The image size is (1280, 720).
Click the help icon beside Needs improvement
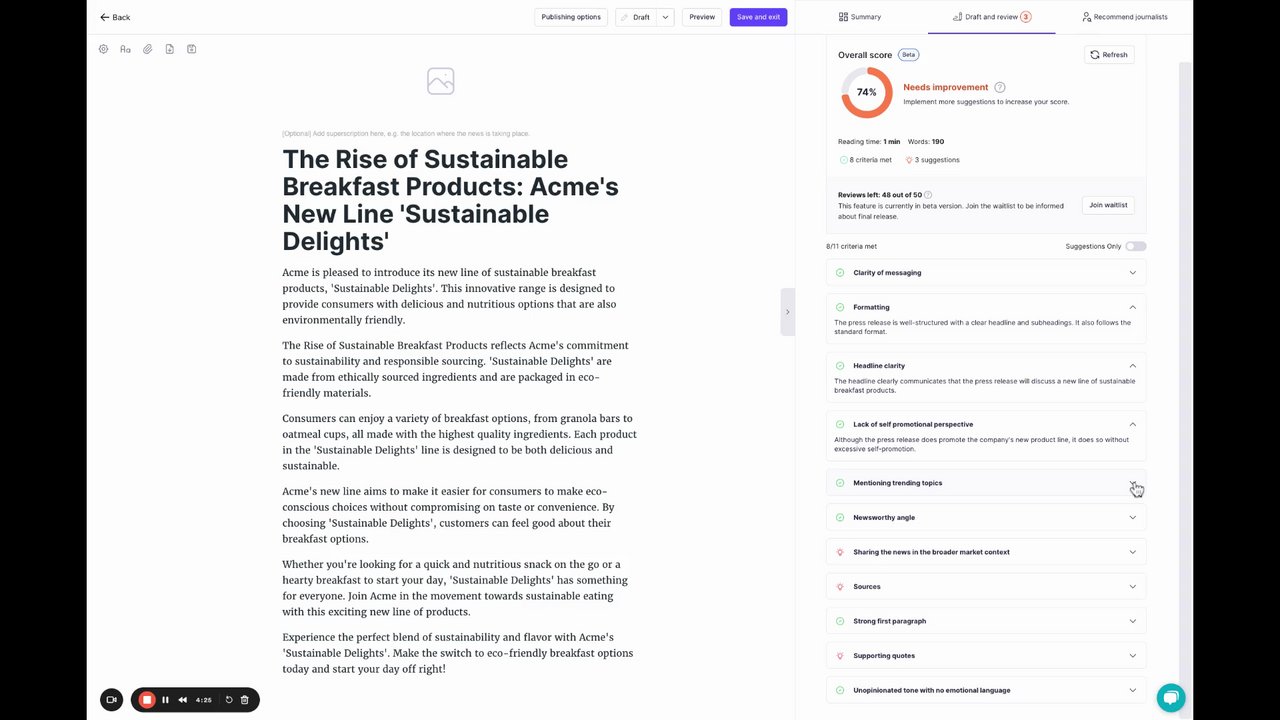(1000, 88)
